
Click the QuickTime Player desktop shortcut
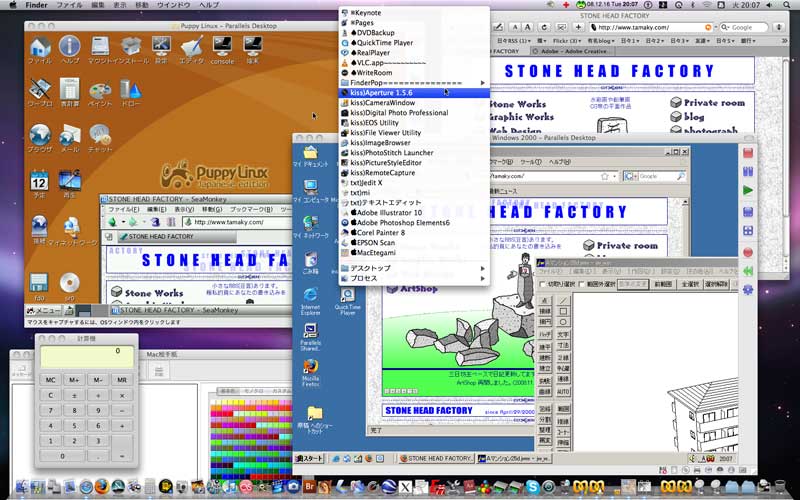click(x=347, y=295)
